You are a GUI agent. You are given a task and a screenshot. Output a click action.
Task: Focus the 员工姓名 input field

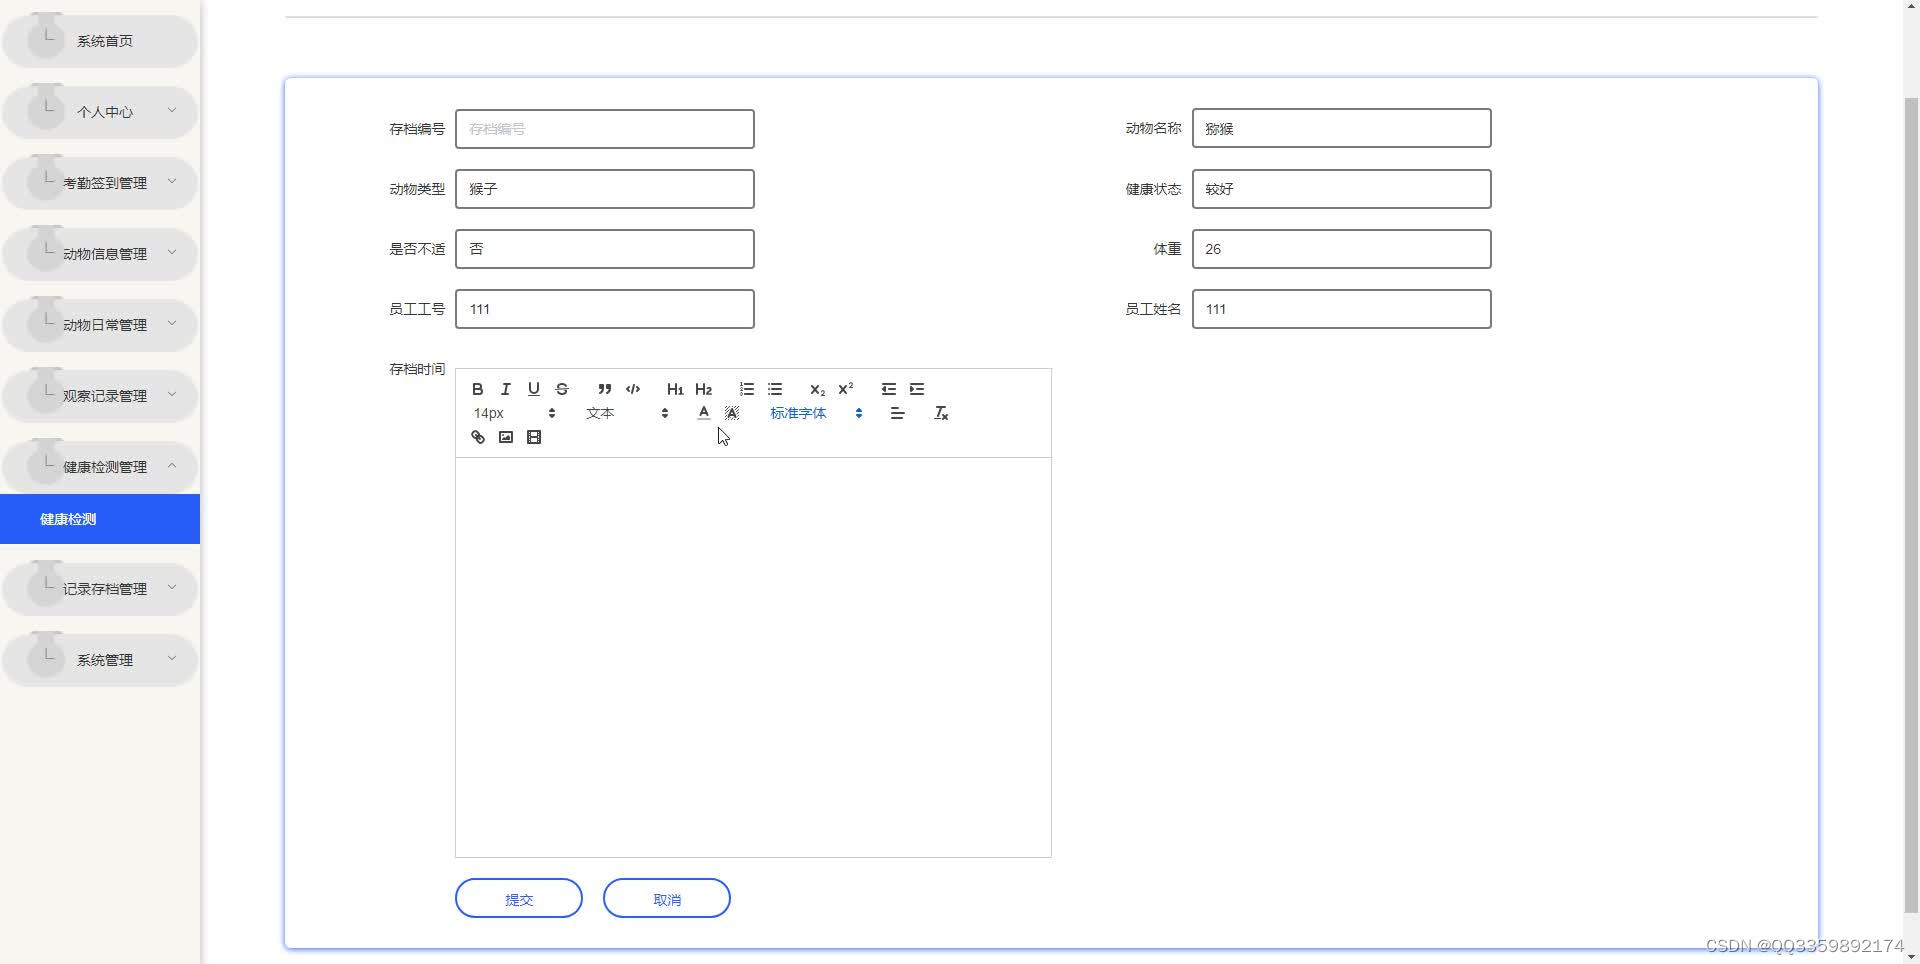(x=1342, y=309)
